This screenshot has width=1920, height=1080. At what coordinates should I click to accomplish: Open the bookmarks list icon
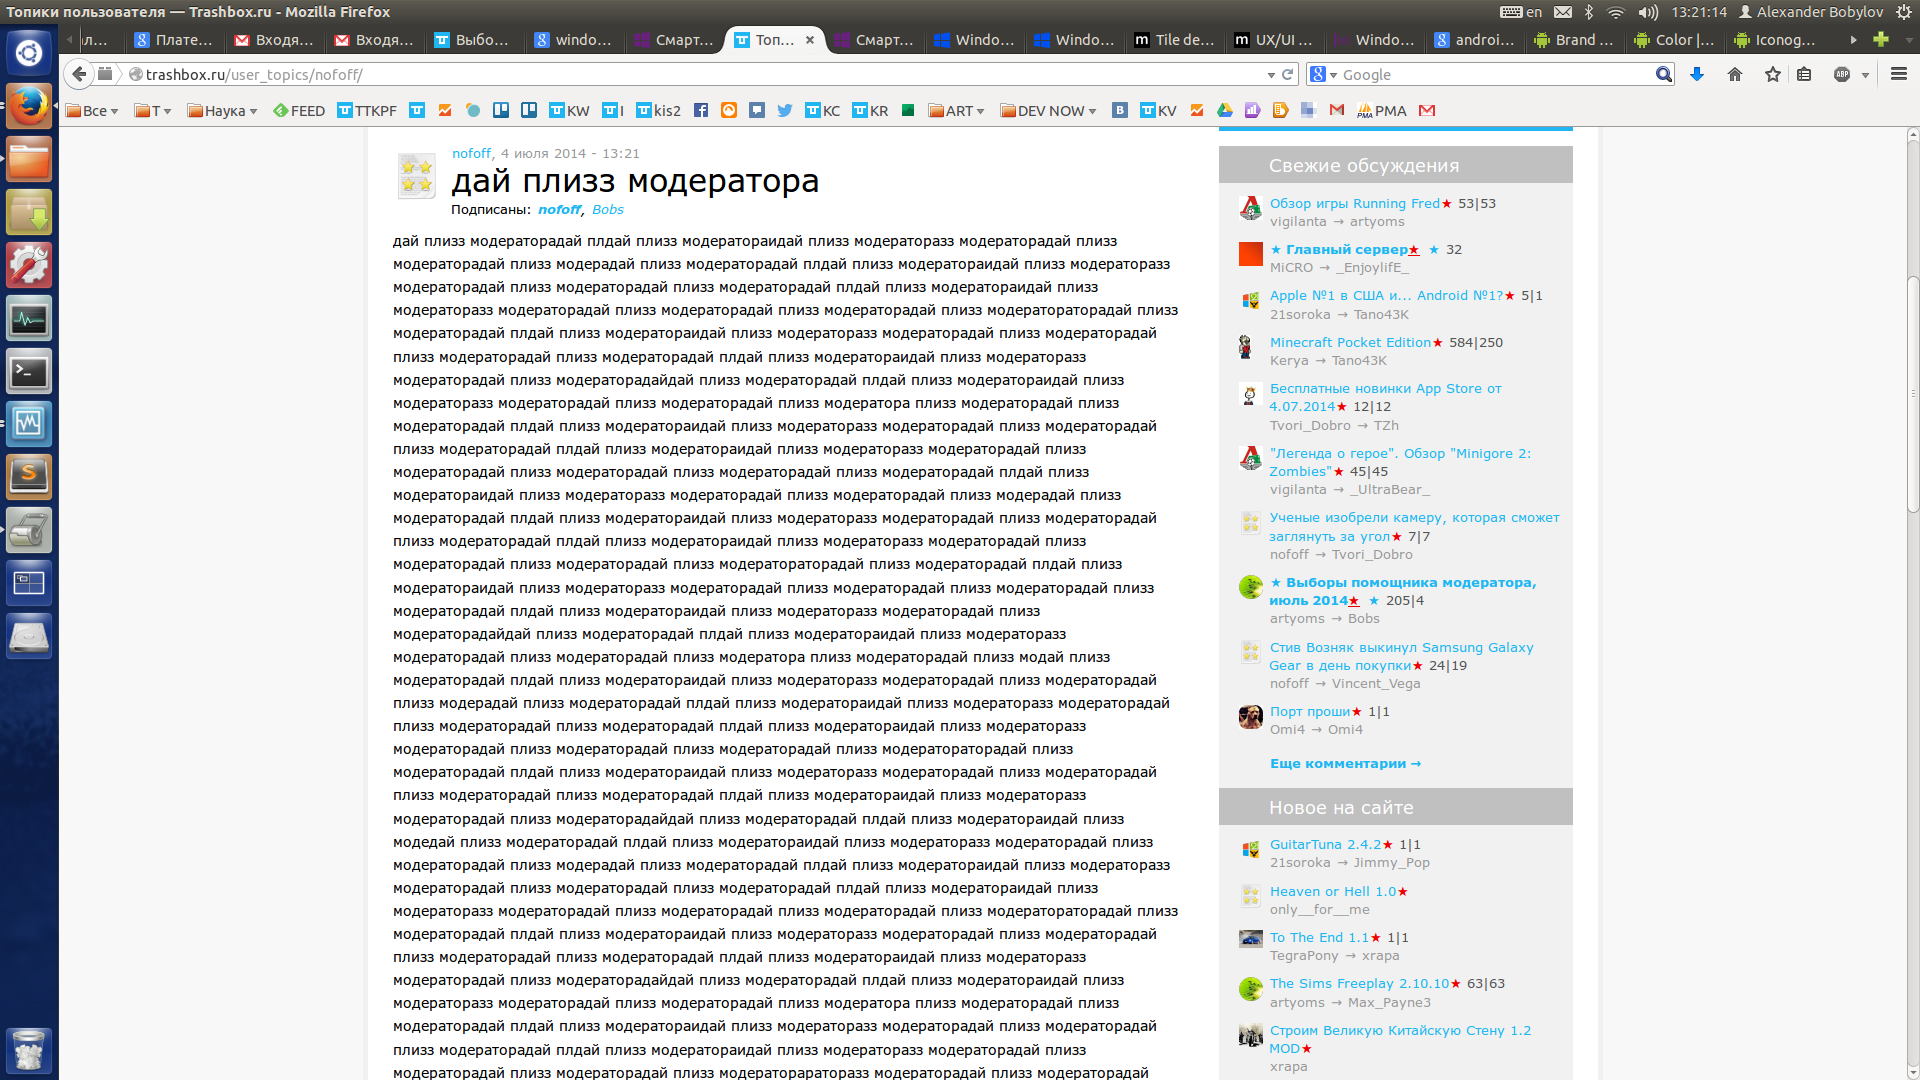click(1804, 74)
